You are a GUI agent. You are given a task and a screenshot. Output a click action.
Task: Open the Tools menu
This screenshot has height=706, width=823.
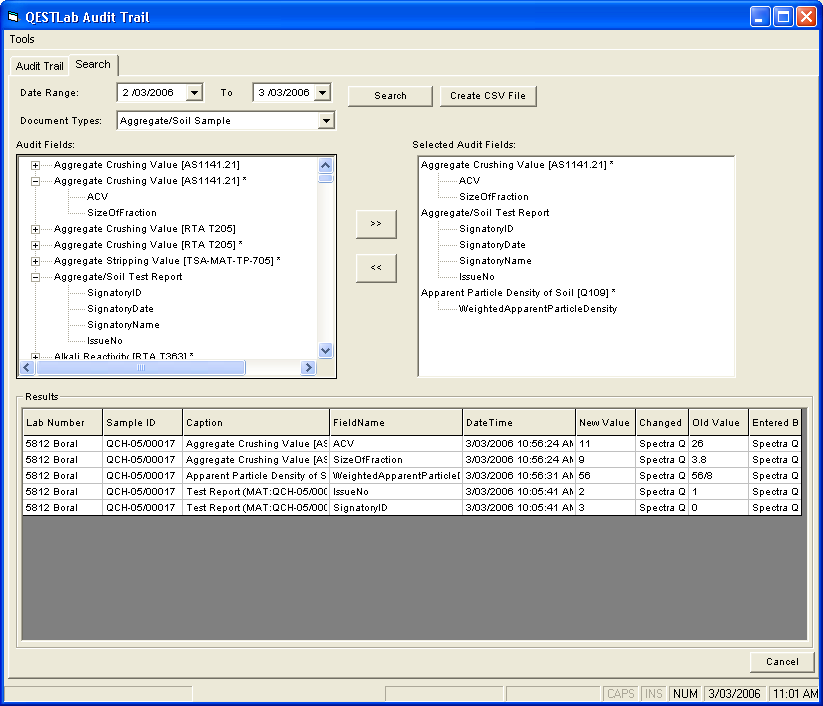coord(22,39)
